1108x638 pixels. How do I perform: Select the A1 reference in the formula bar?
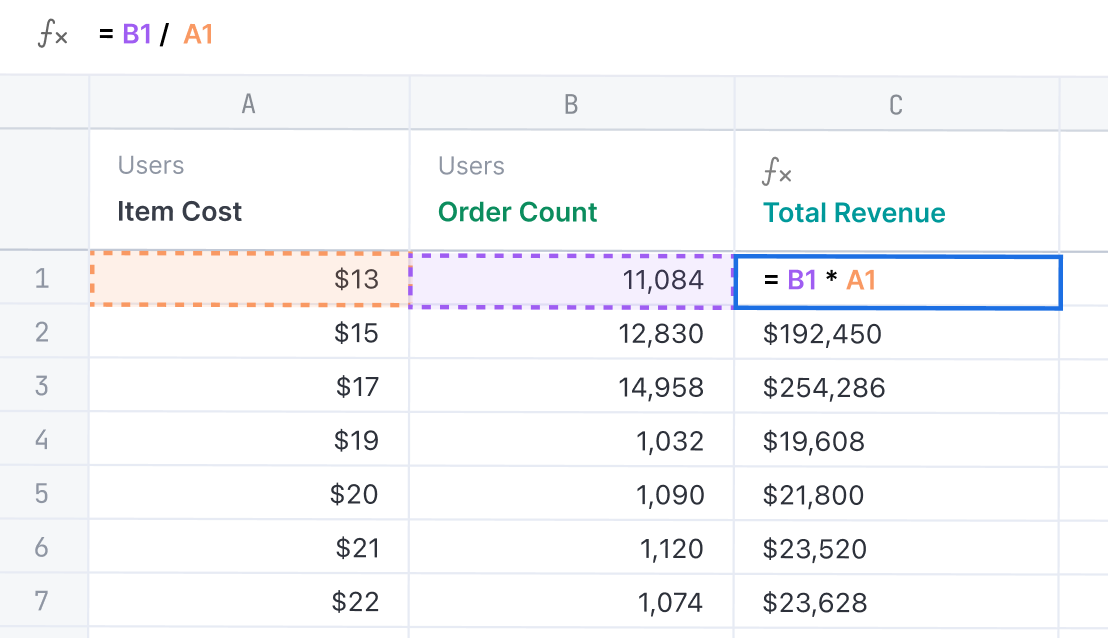(x=198, y=34)
